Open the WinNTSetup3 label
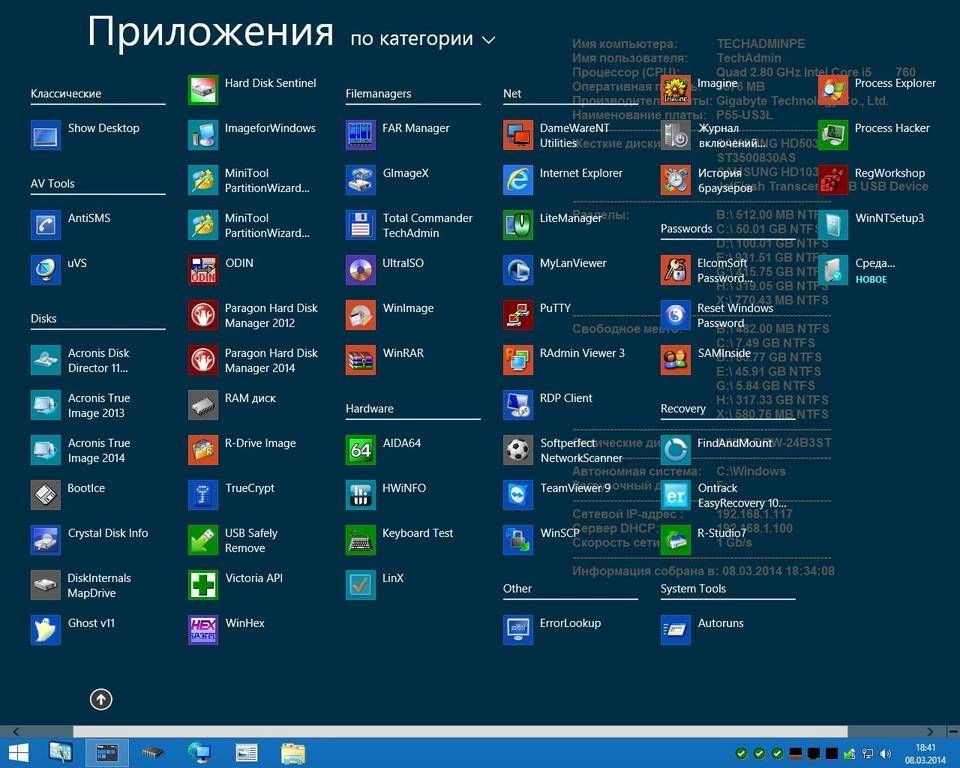 pos(889,218)
